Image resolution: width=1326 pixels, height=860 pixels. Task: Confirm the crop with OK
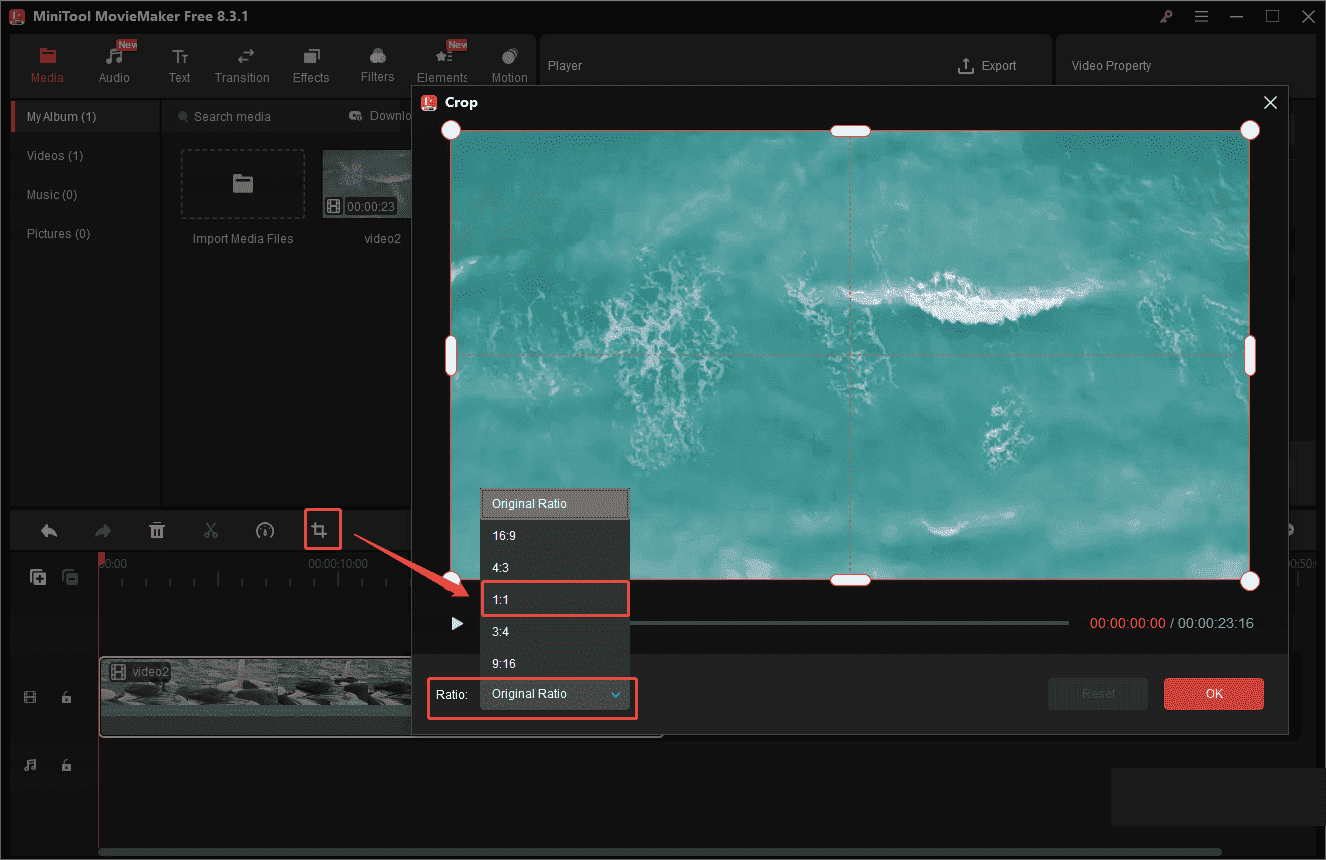tap(1213, 693)
